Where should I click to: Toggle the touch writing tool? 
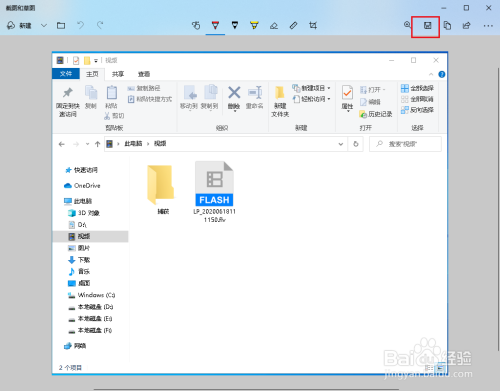[x=196, y=25]
